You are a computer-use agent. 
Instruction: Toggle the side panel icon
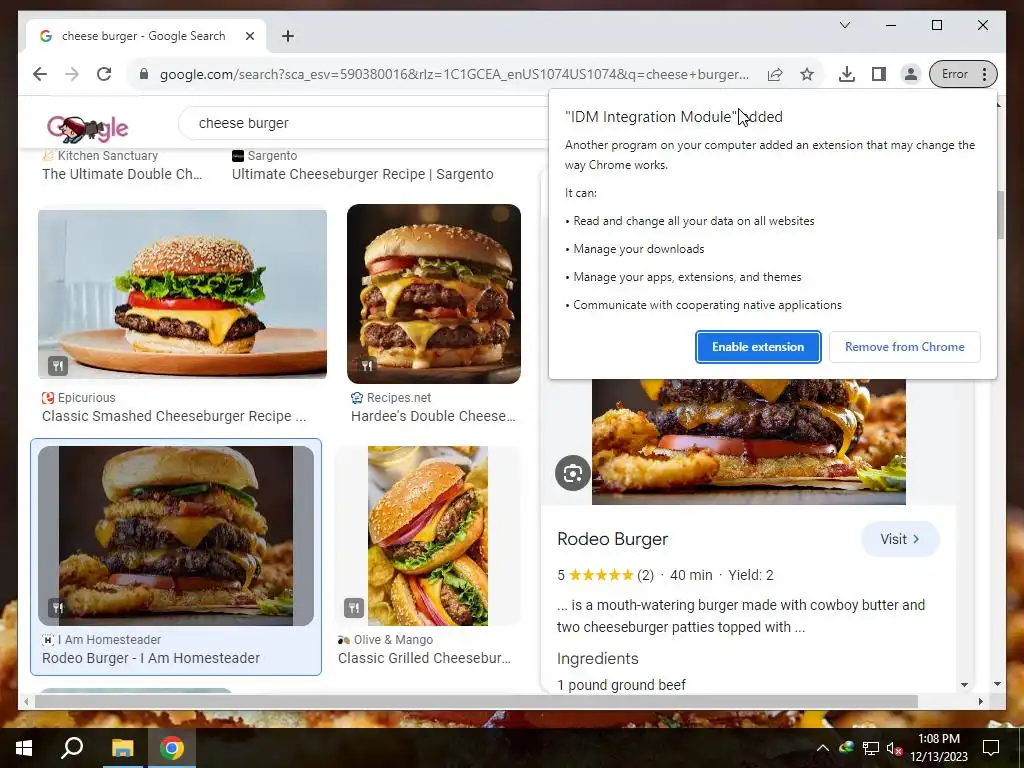(x=878, y=74)
